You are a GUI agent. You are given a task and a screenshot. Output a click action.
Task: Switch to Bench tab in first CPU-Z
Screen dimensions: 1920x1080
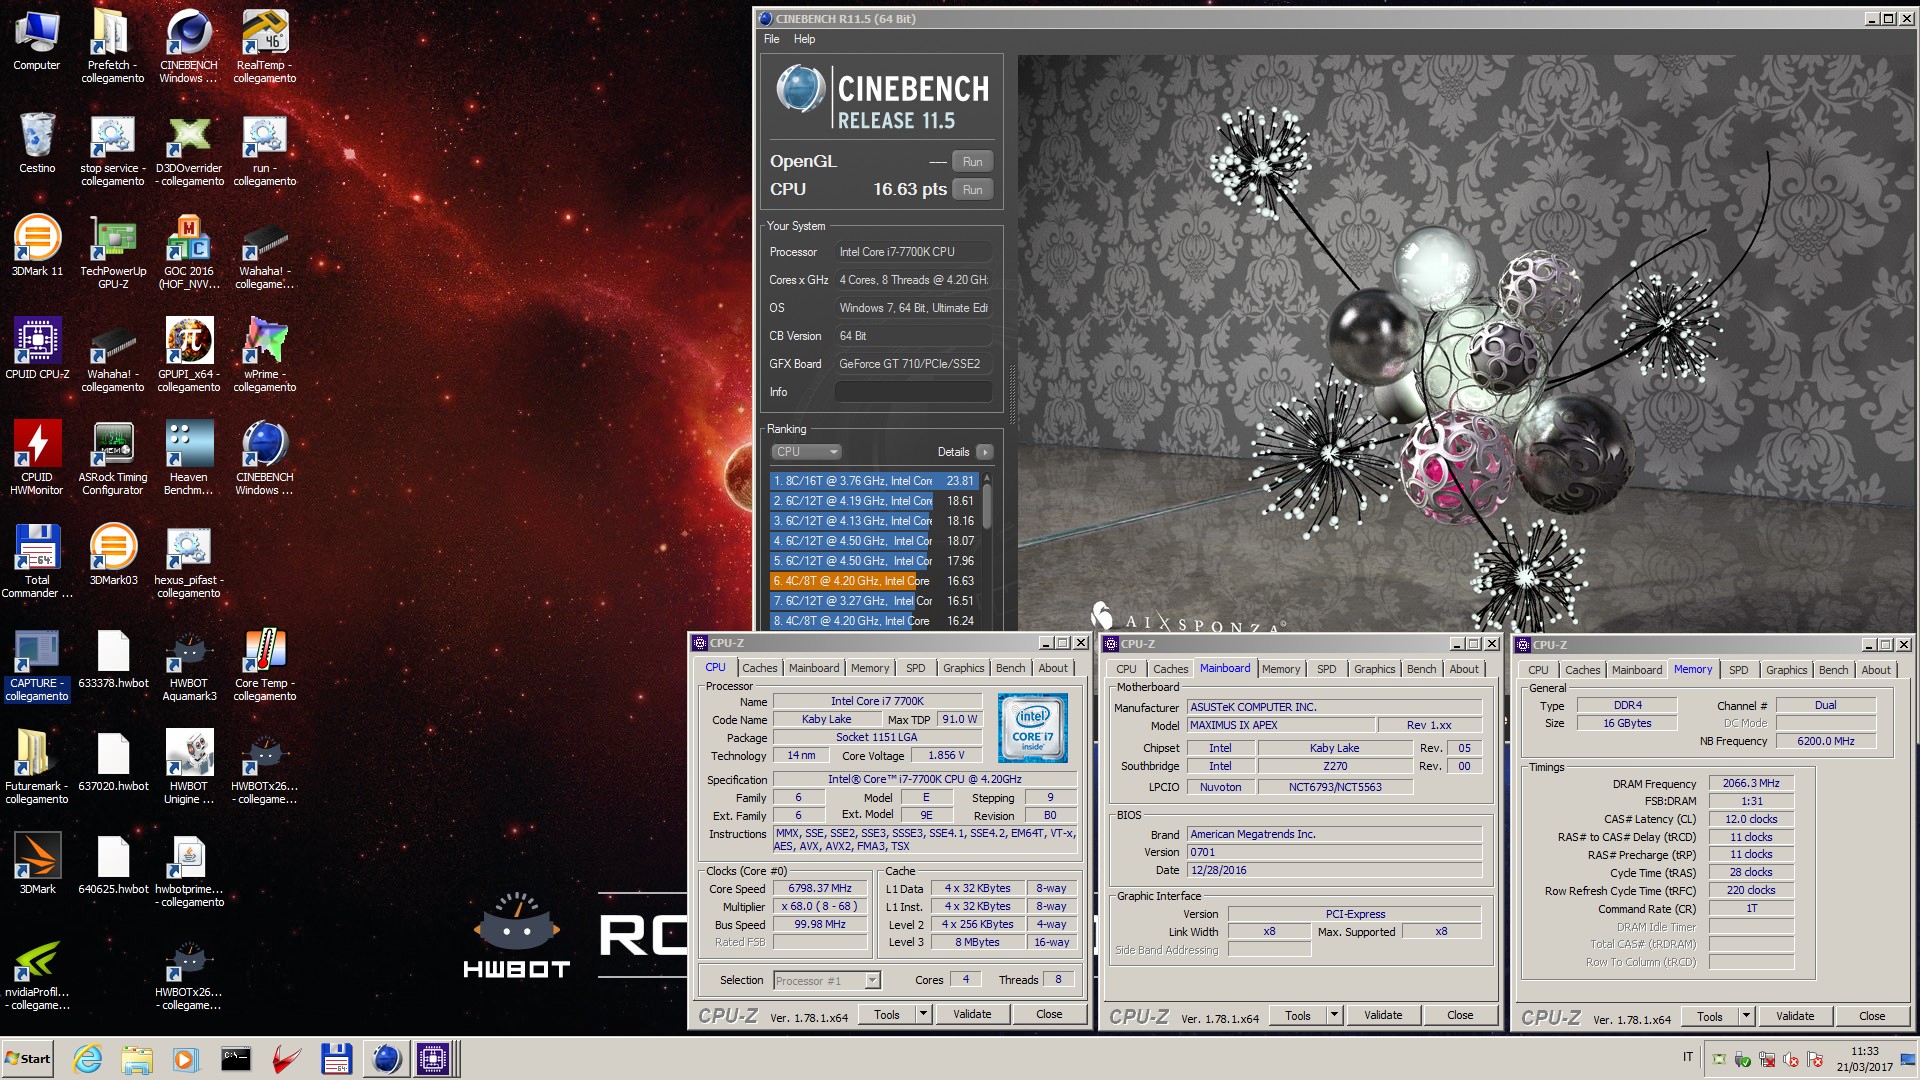point(1010,668)
